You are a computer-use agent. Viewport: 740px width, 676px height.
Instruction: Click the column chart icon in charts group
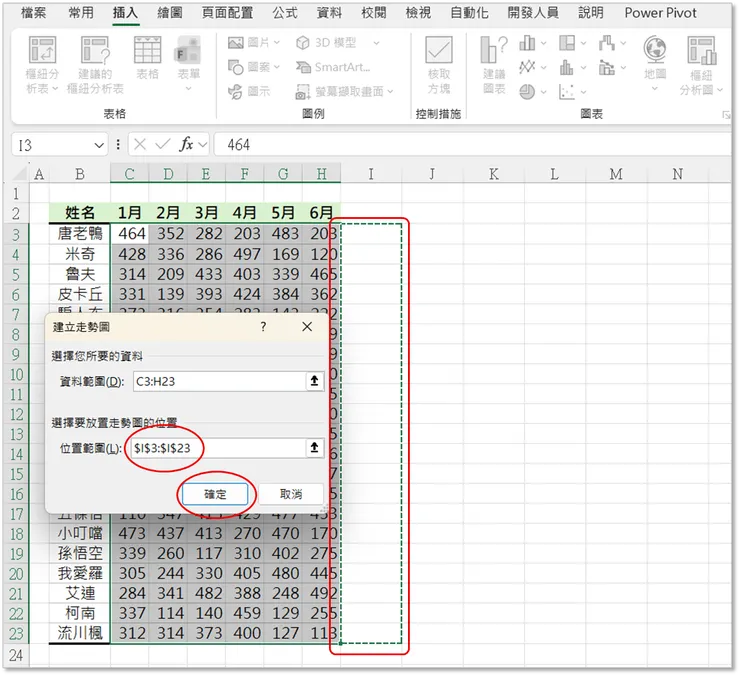pos(527,43)
